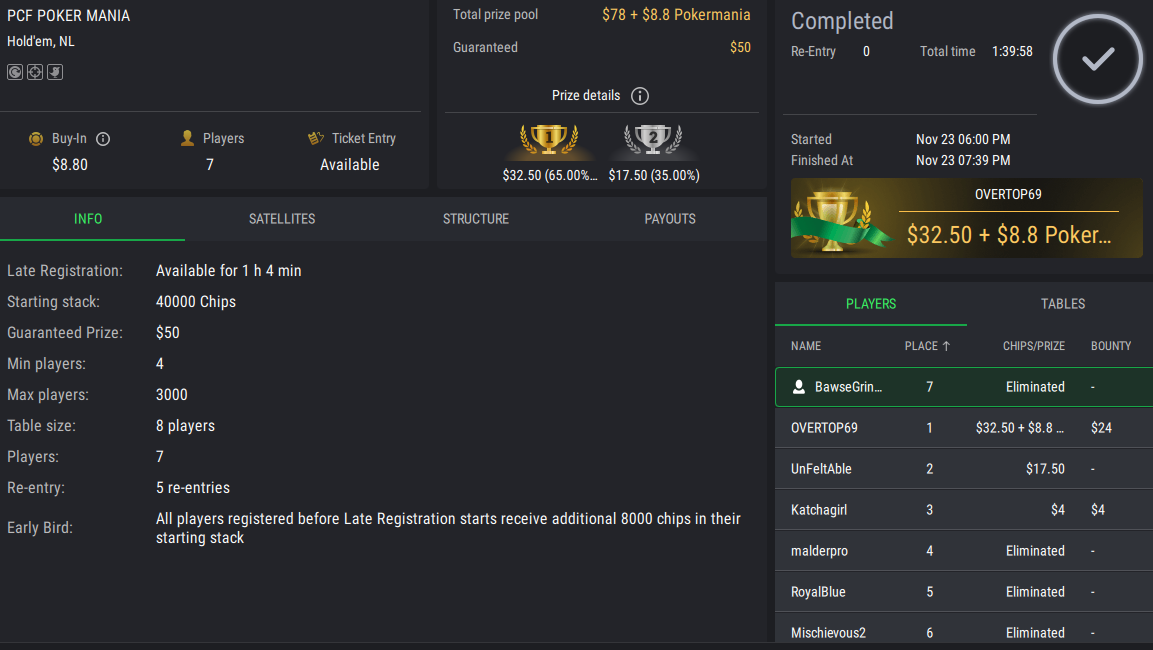The image size is (1153, 650).
Task: Open the Structure tab
Action: (476, 219)
